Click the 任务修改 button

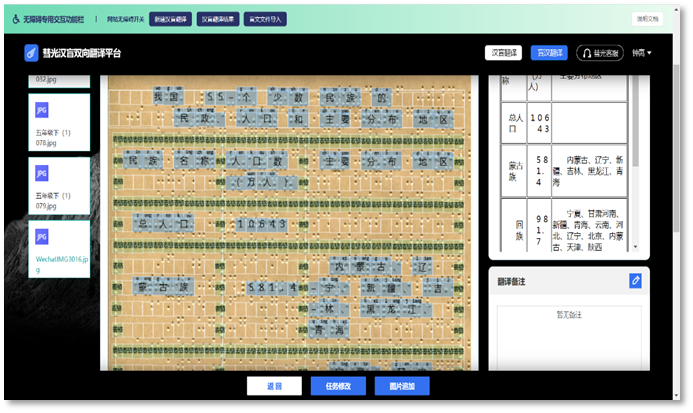click(338, 386)
